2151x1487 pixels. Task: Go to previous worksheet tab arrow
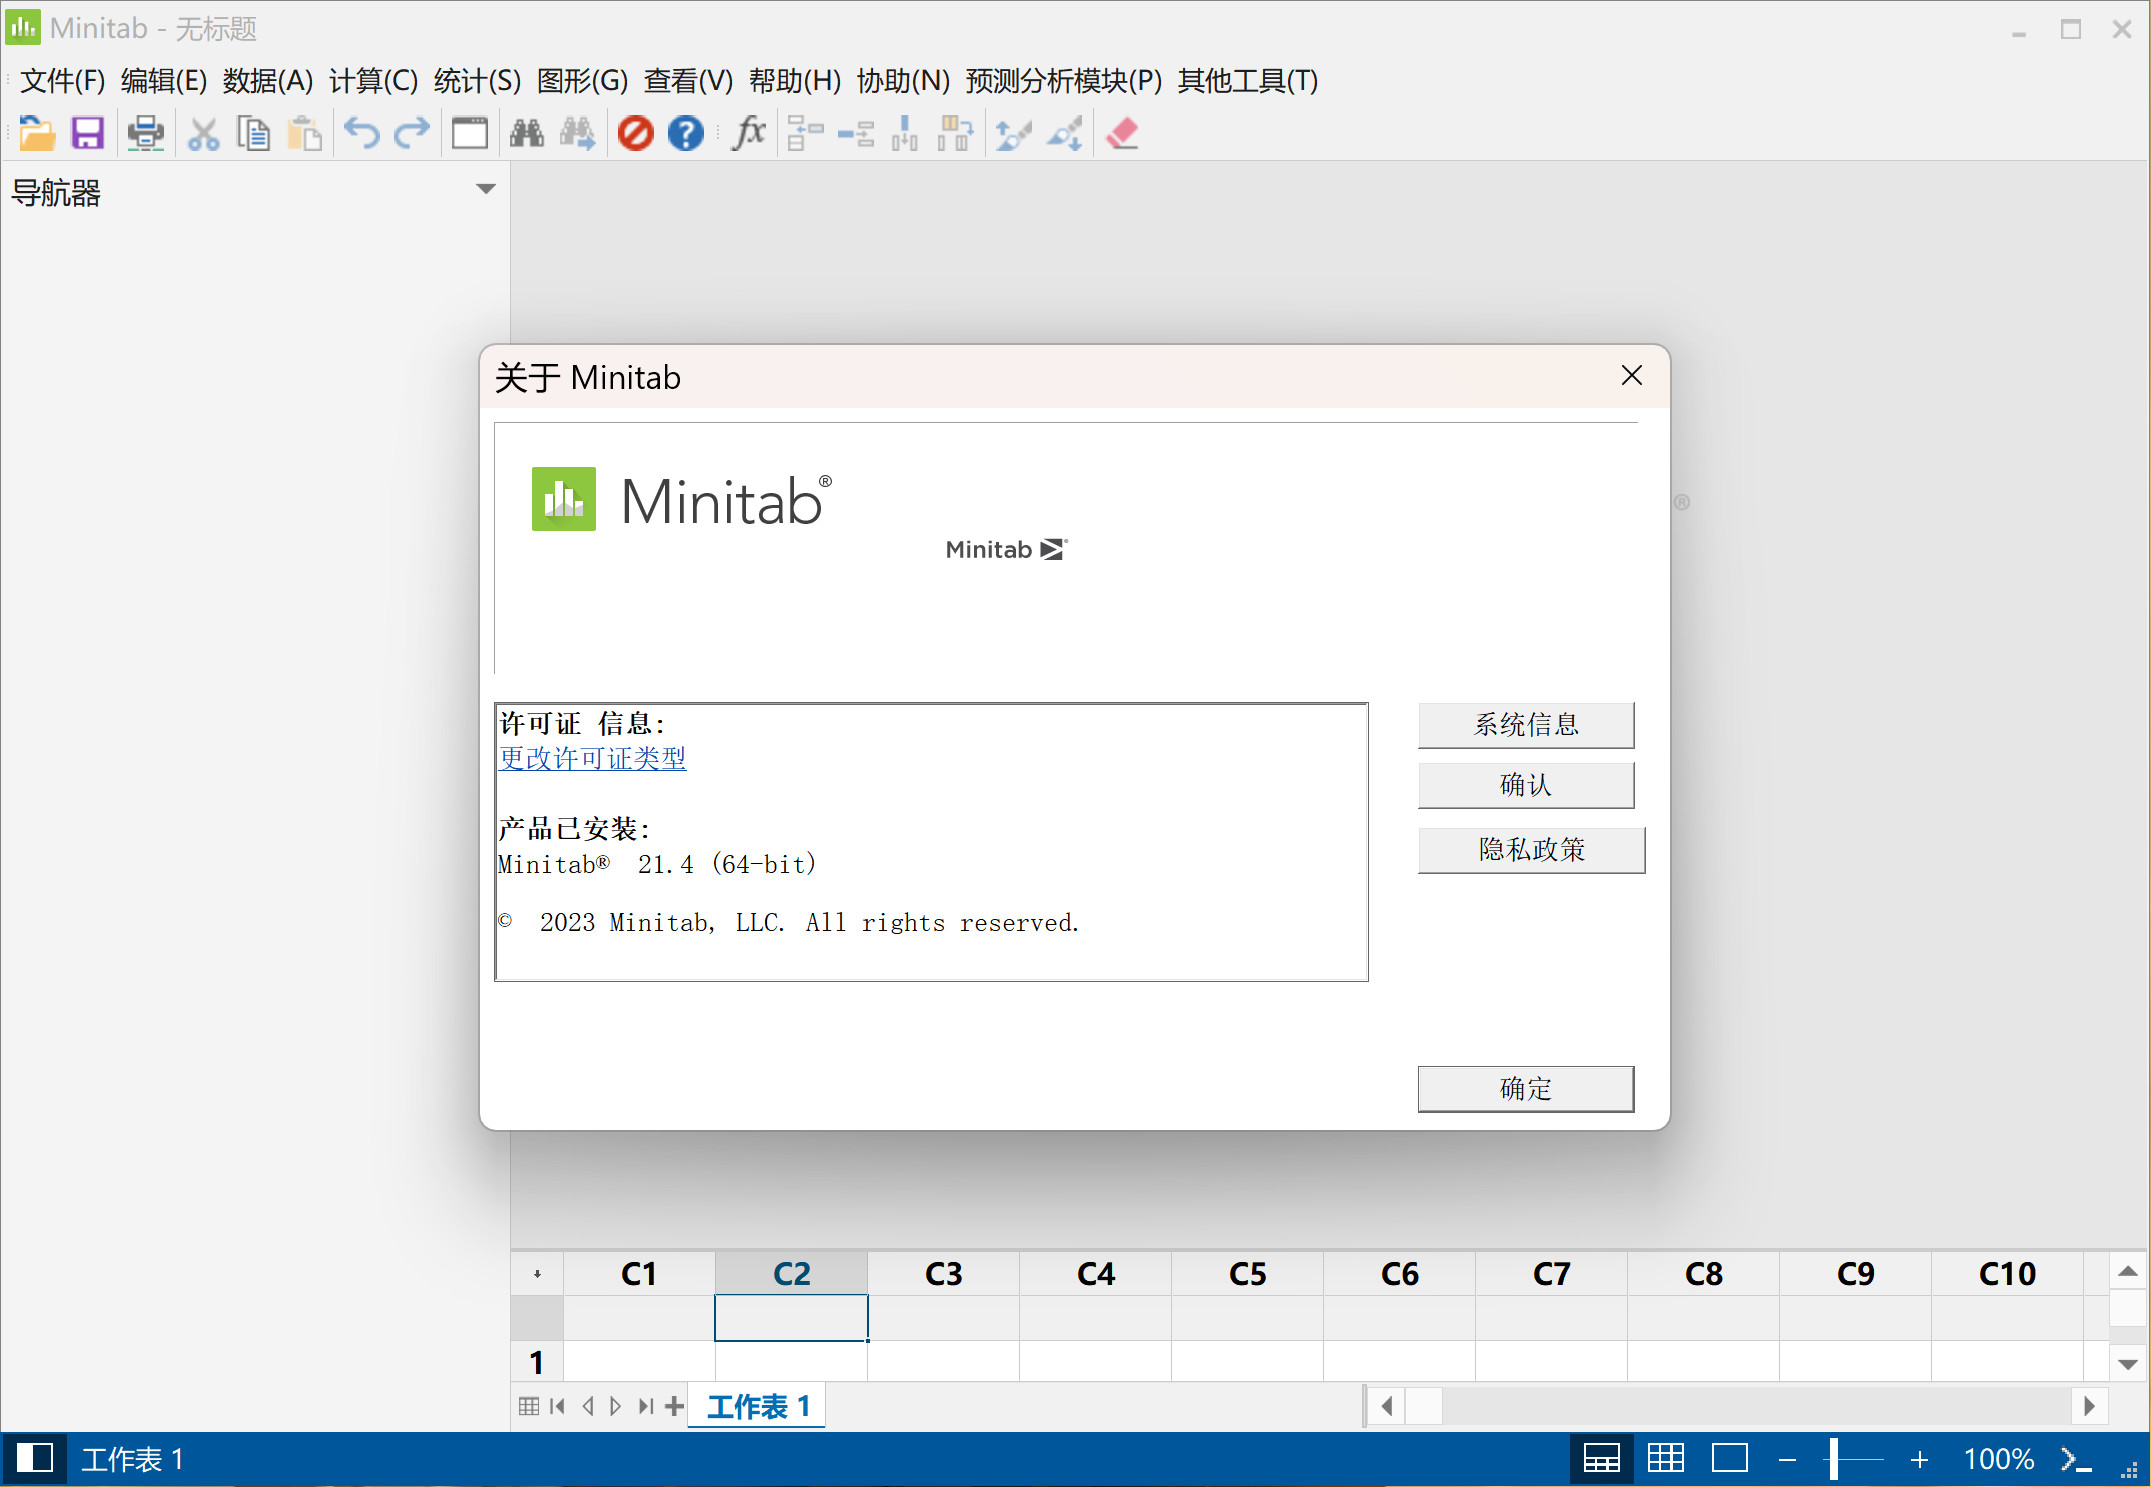click(588, 1407)
